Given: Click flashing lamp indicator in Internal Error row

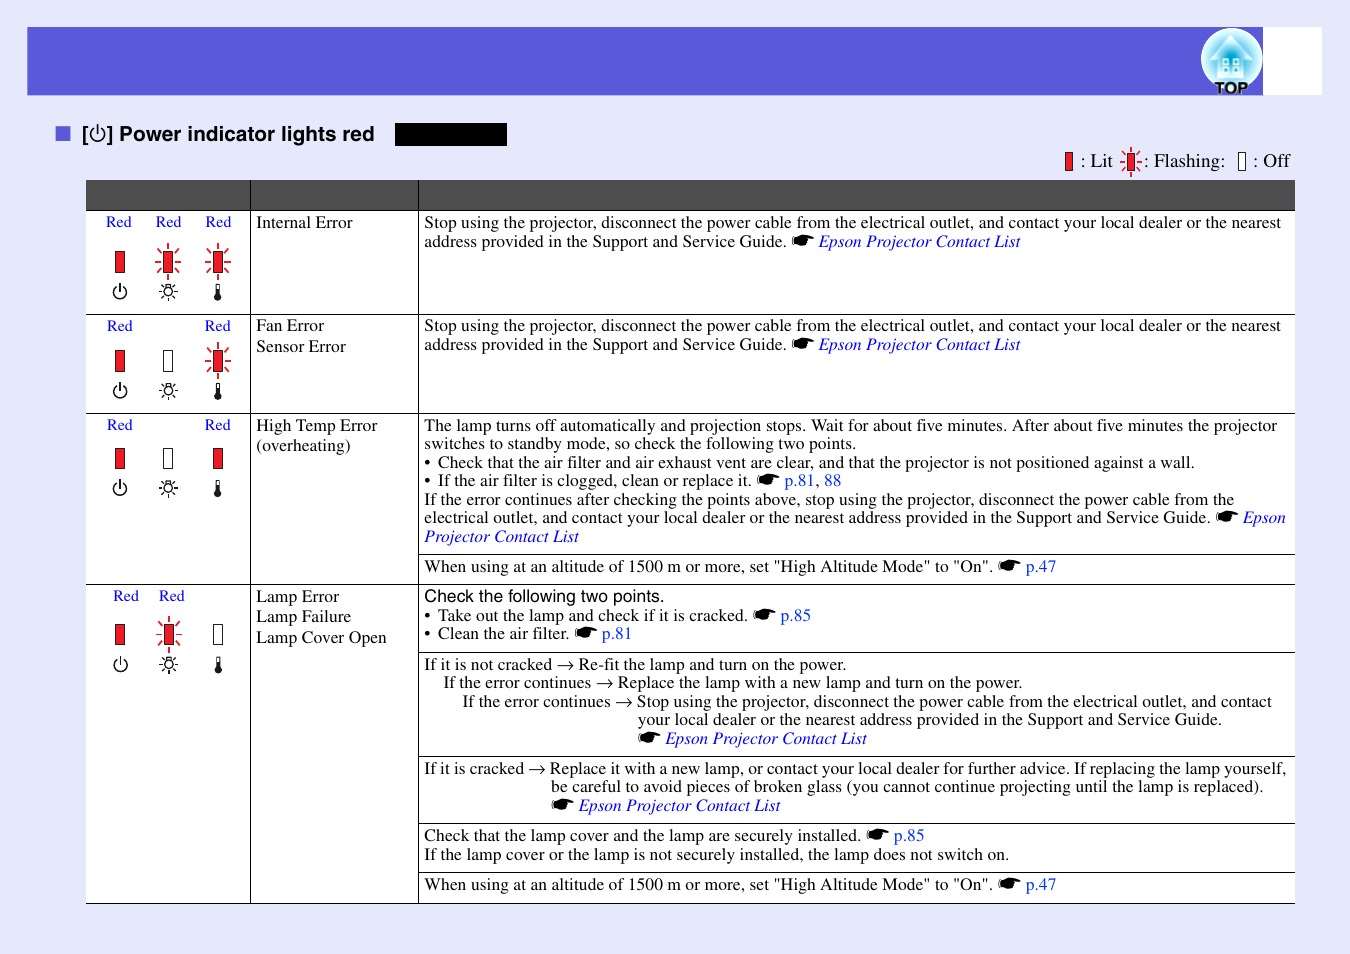Looking at the screenshot, I should [168, 262].
